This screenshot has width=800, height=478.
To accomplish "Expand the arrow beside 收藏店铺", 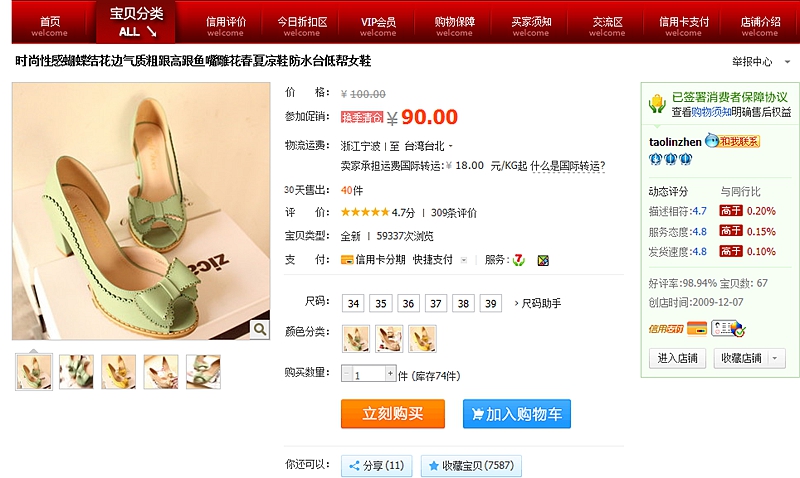I will pos(776,358).
